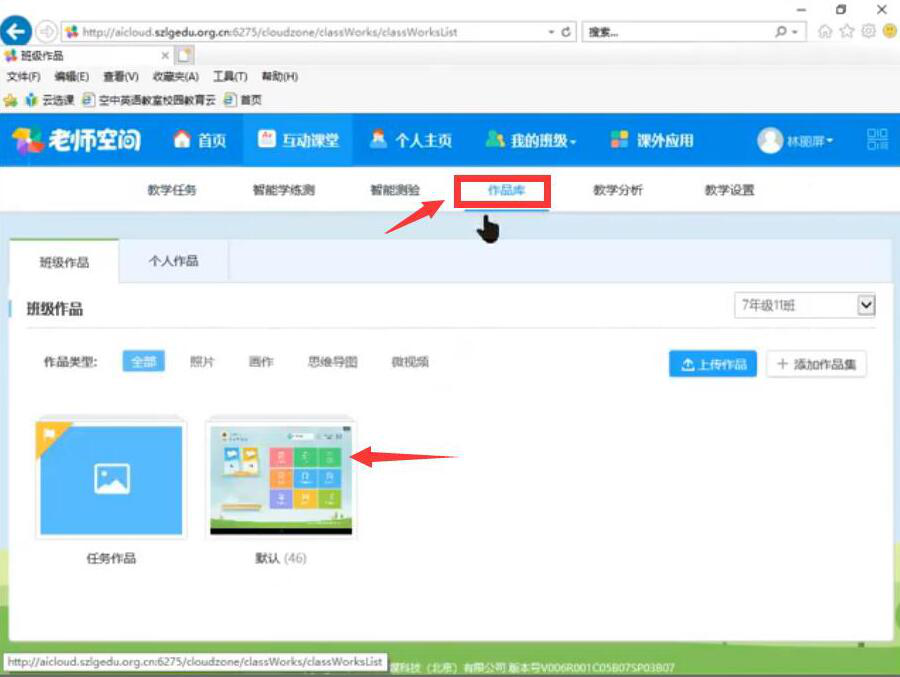Open the 默认 (46) album thumbnail
900x677 pixels.
(x=281, y=478)
